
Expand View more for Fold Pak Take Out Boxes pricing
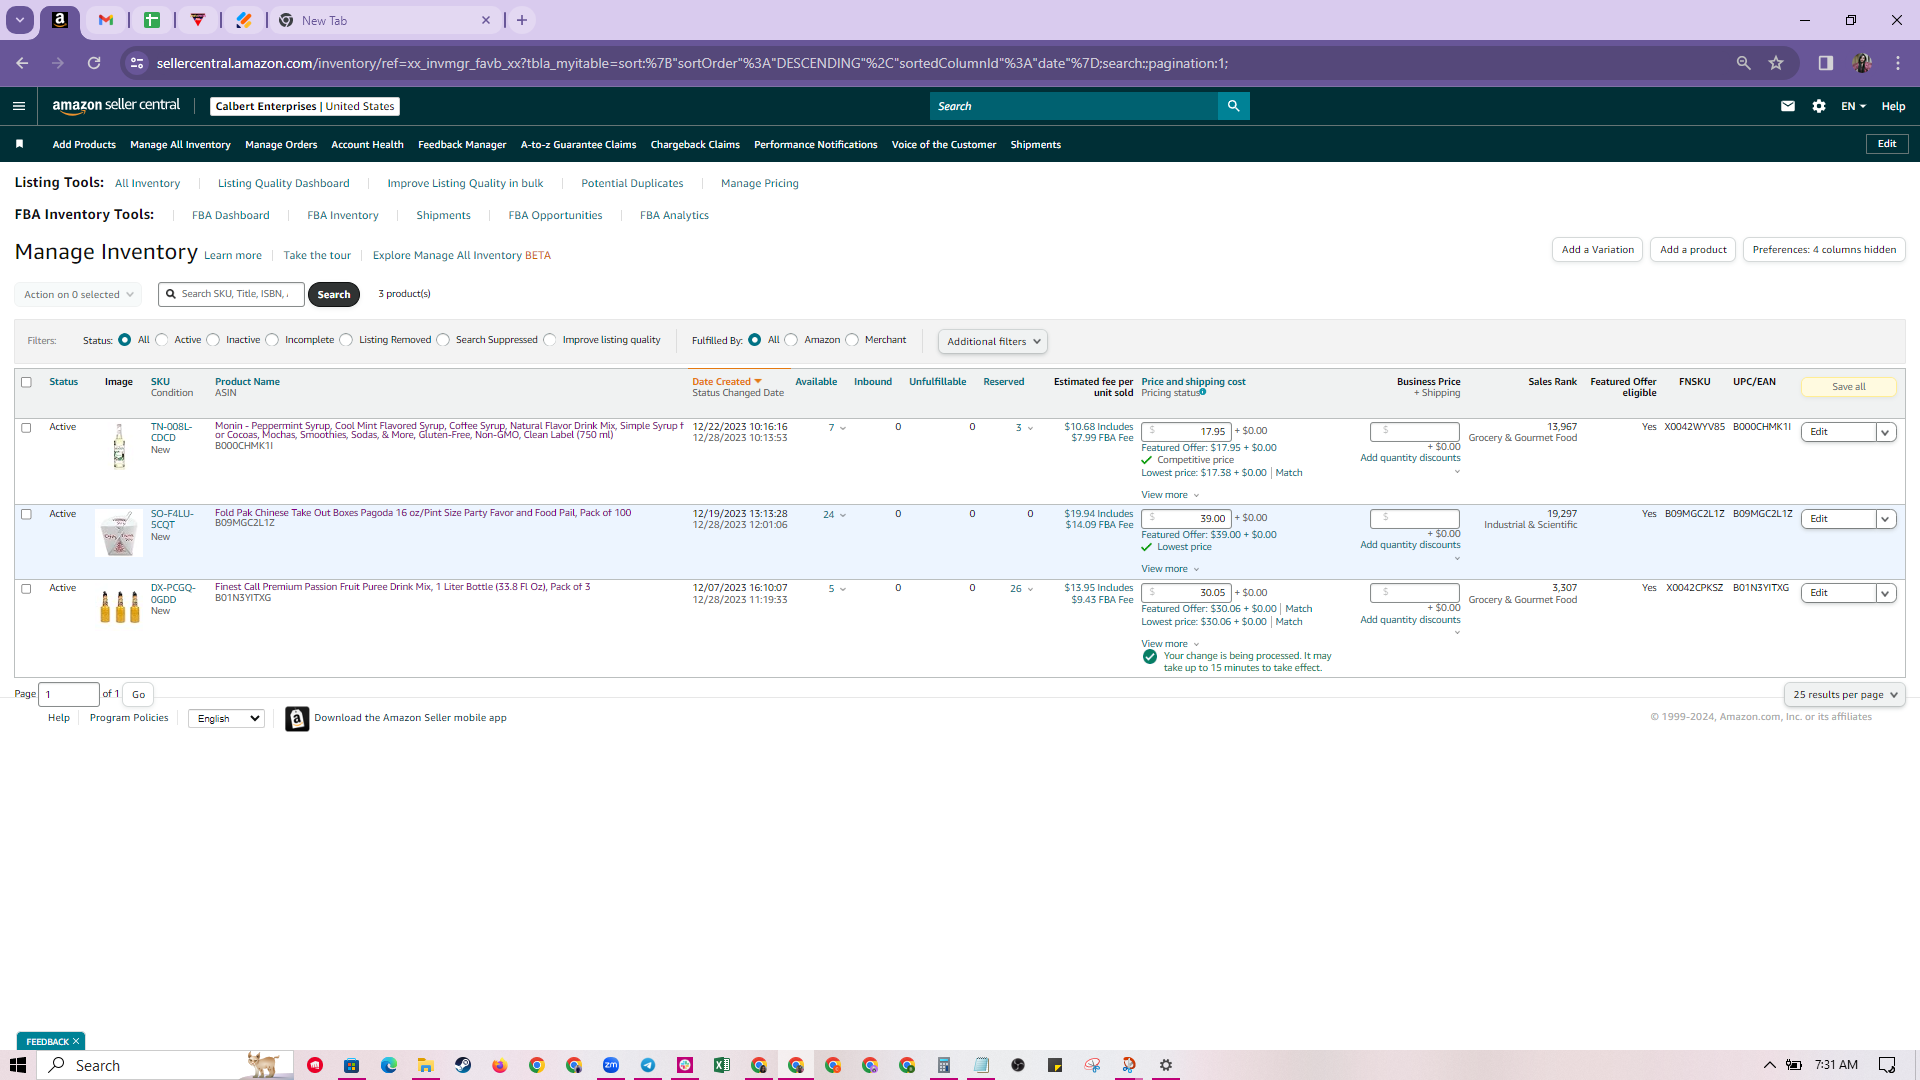click(x=1170, y=569)
